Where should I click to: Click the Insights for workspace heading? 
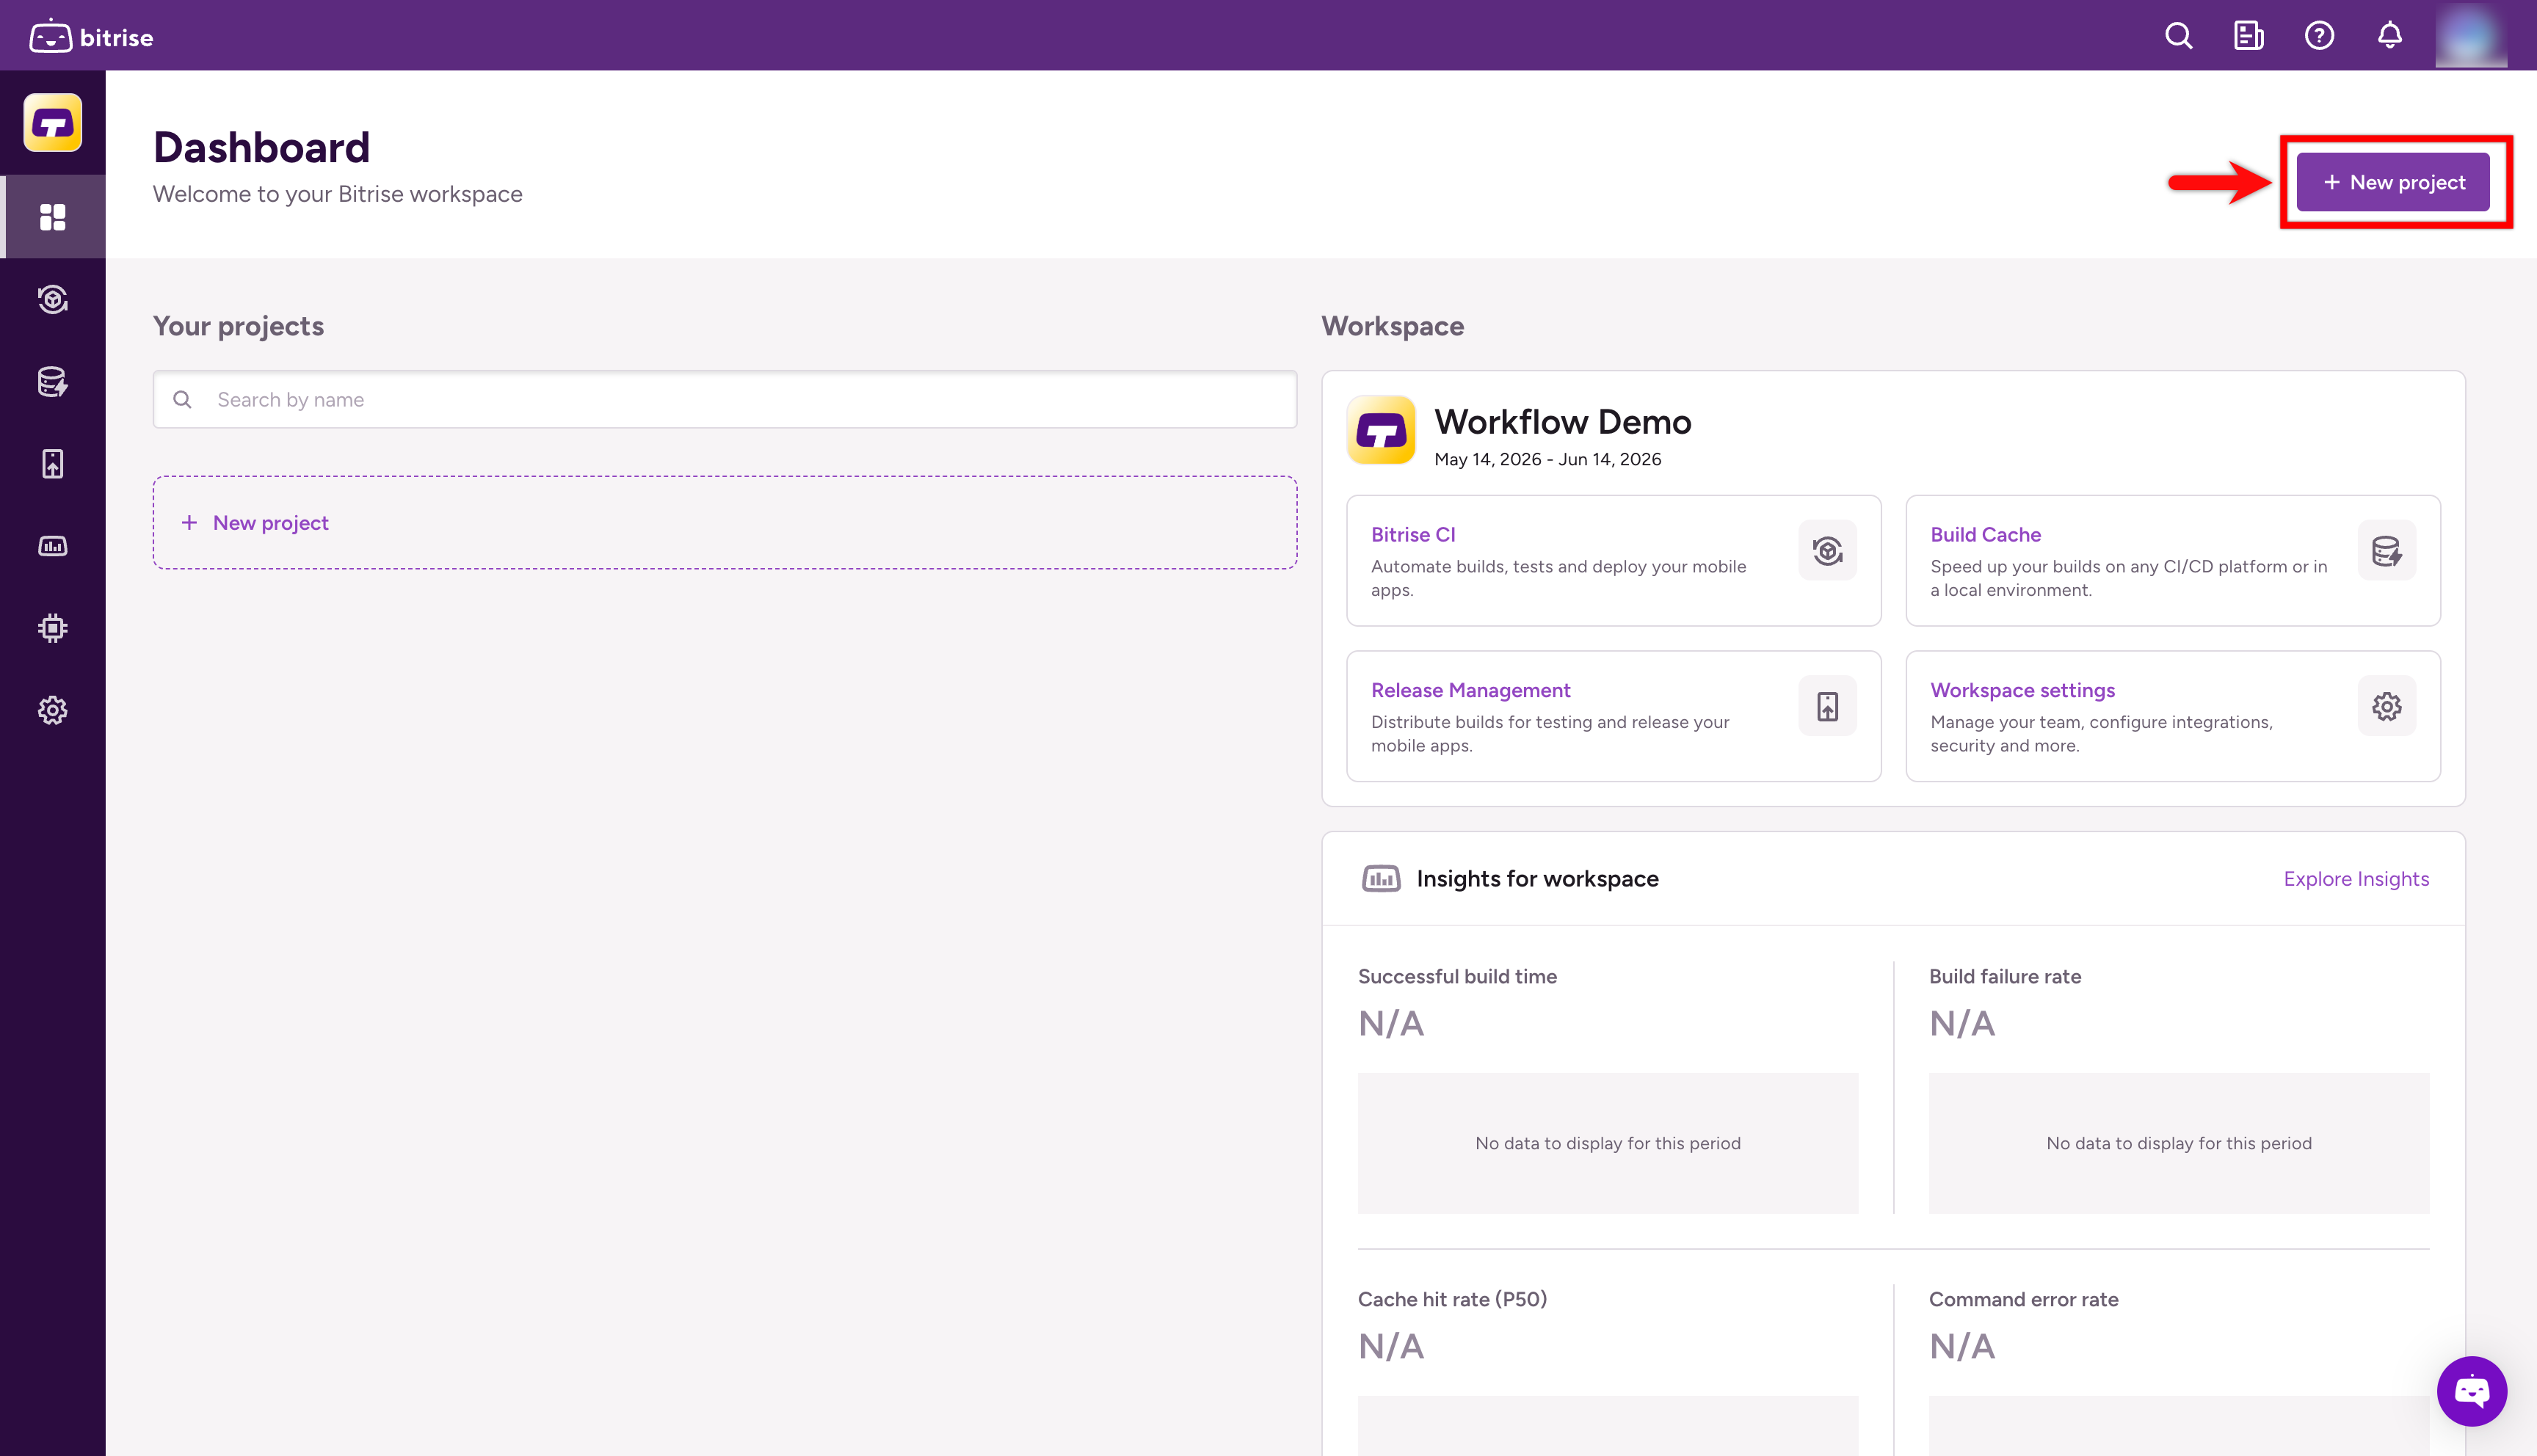[1537, 878]
